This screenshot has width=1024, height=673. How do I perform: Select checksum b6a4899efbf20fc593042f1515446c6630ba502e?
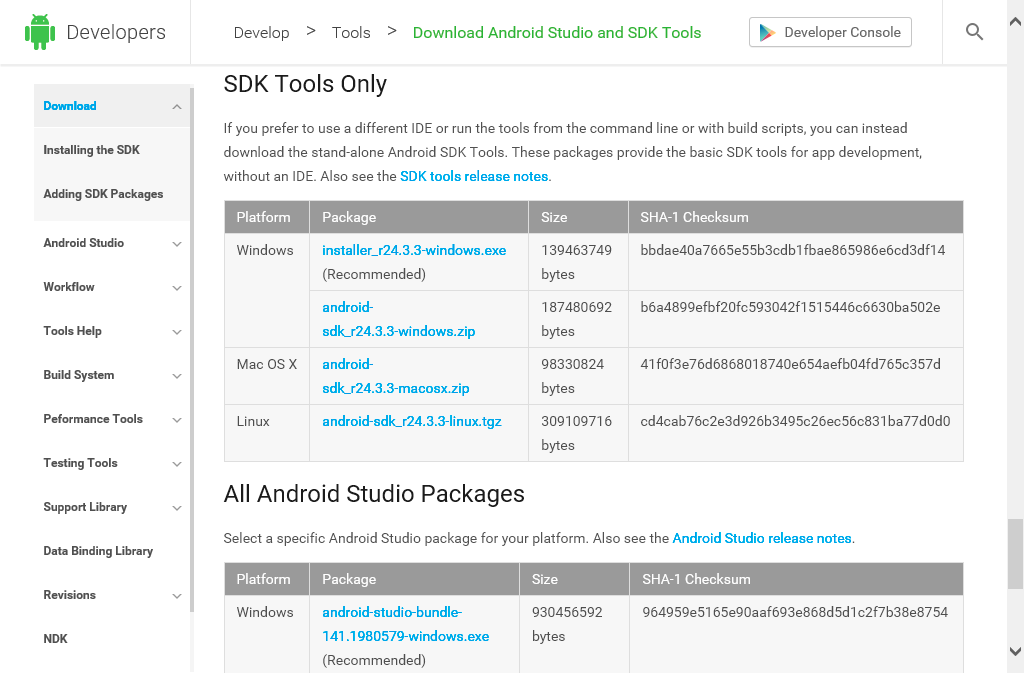(x=790, y=307)
